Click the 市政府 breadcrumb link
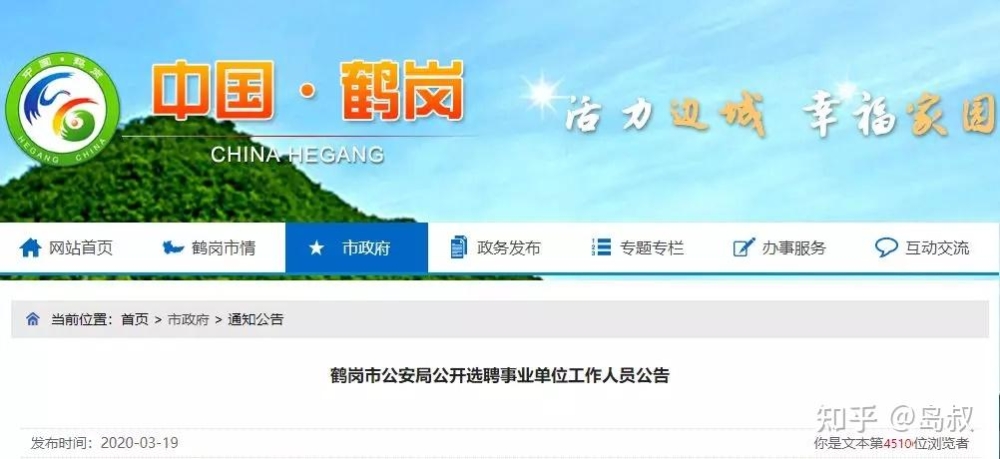Image resolution: width=1000 pixels, height=459 pixels. click(188, 320)
